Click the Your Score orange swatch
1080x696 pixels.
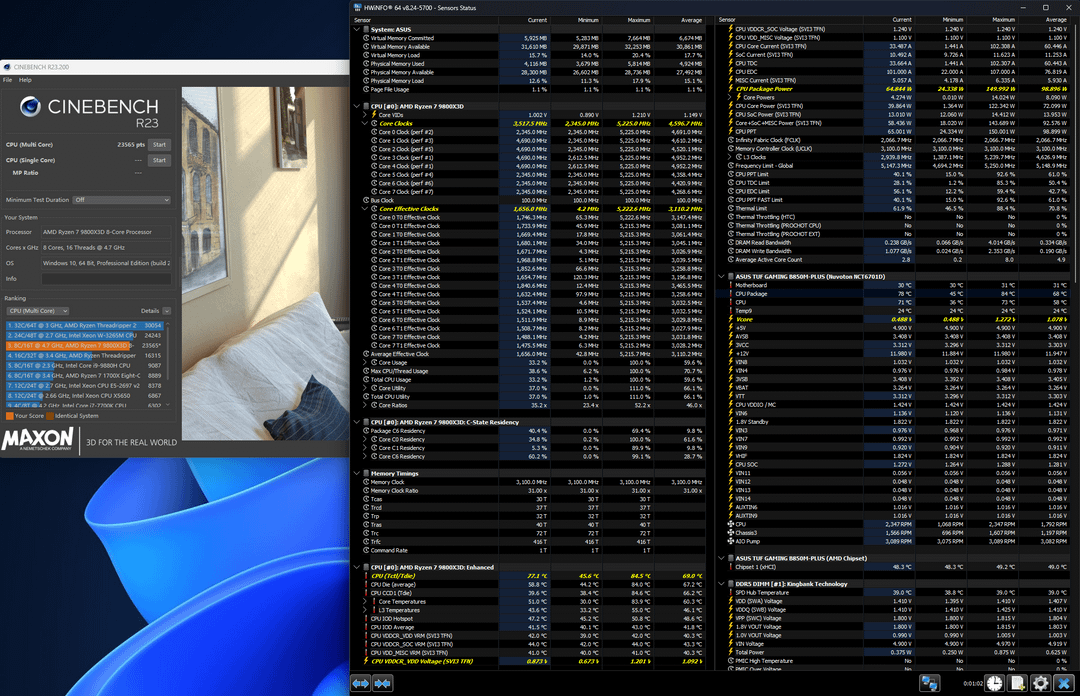pos(10,416)
